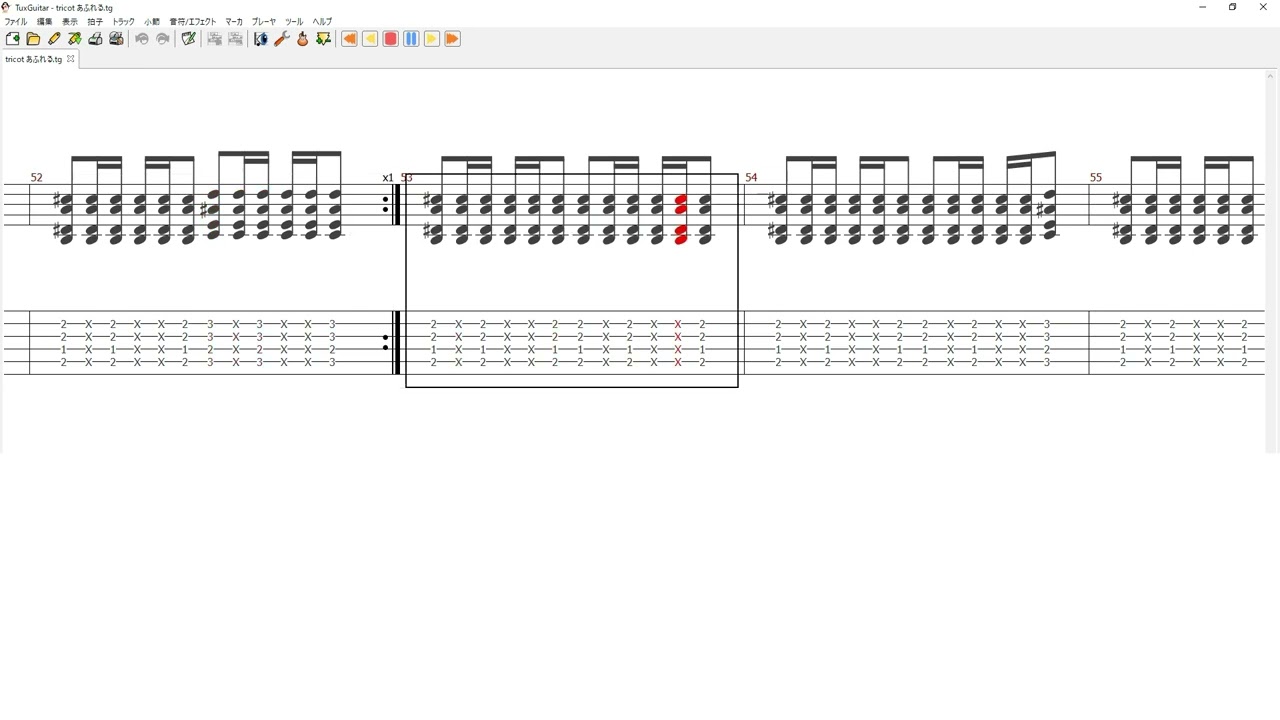Open the 小節 menu
1280x720 pixels.
[x=152, y=21]
